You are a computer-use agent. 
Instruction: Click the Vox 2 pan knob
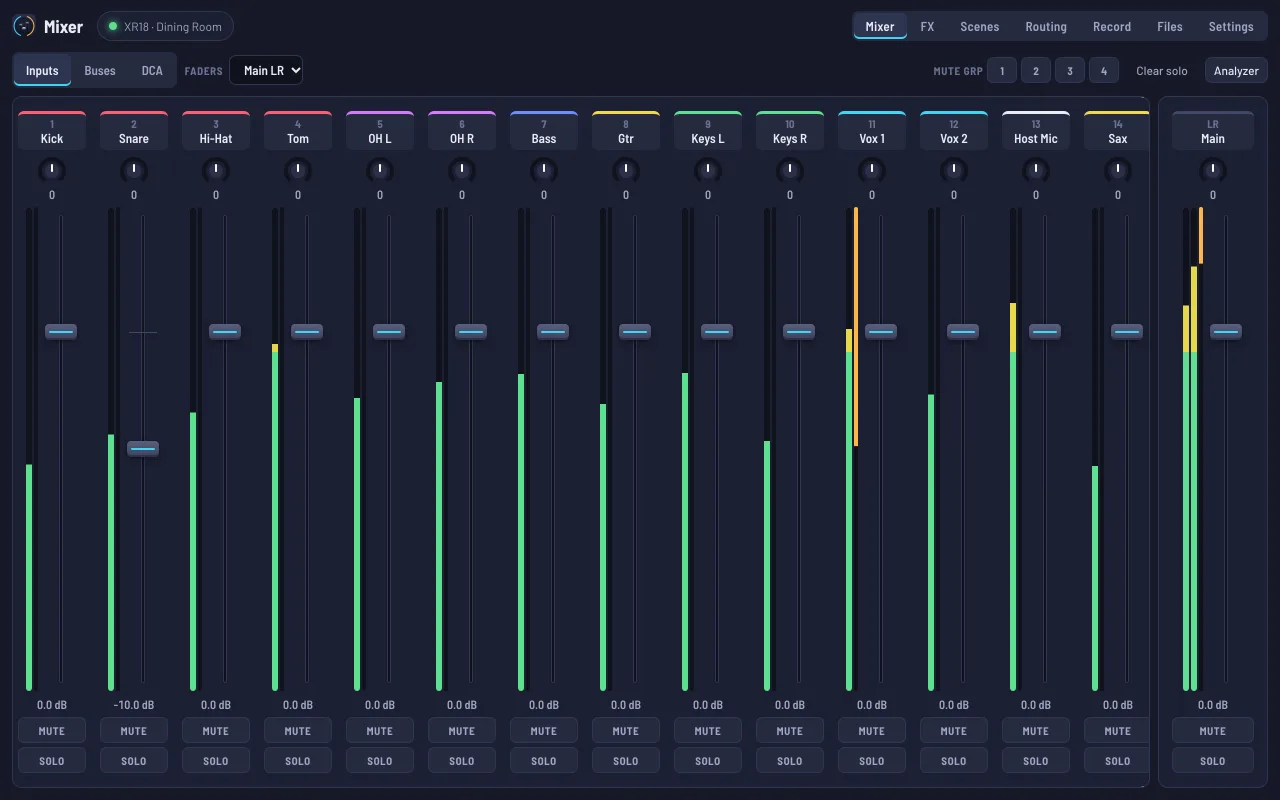click(x=954, y=171)
